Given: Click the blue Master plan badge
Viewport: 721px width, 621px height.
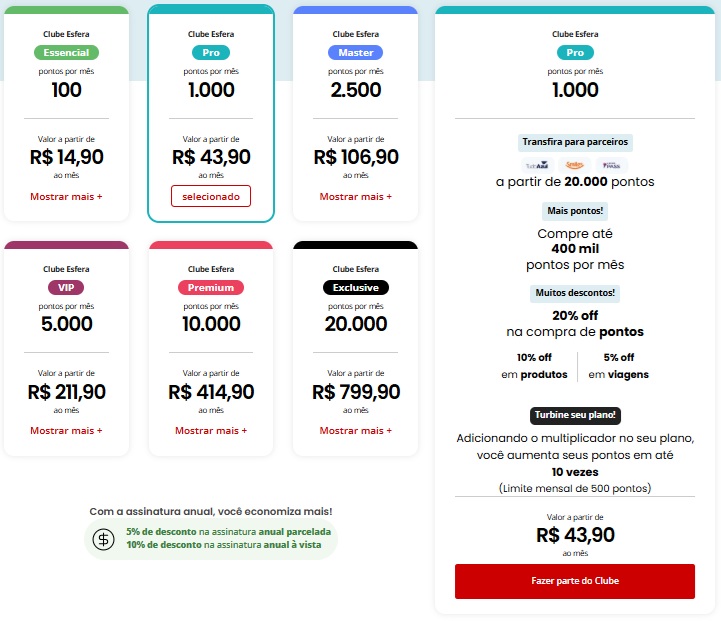Looking at the screenshot, I should coord(356,52).
